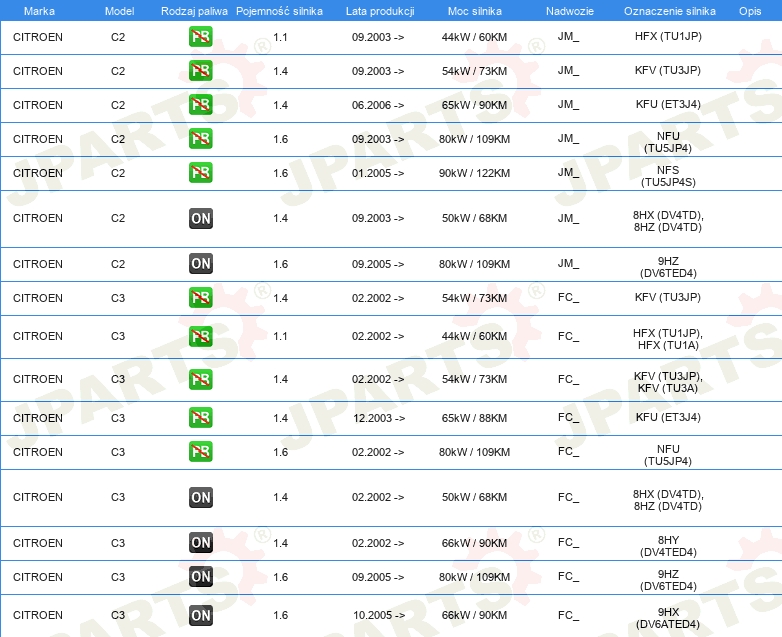Select 1.1 capacity in the C2 HFX row
The height and width of the screenshot is (637, 782).
click(x=280, y=37)
